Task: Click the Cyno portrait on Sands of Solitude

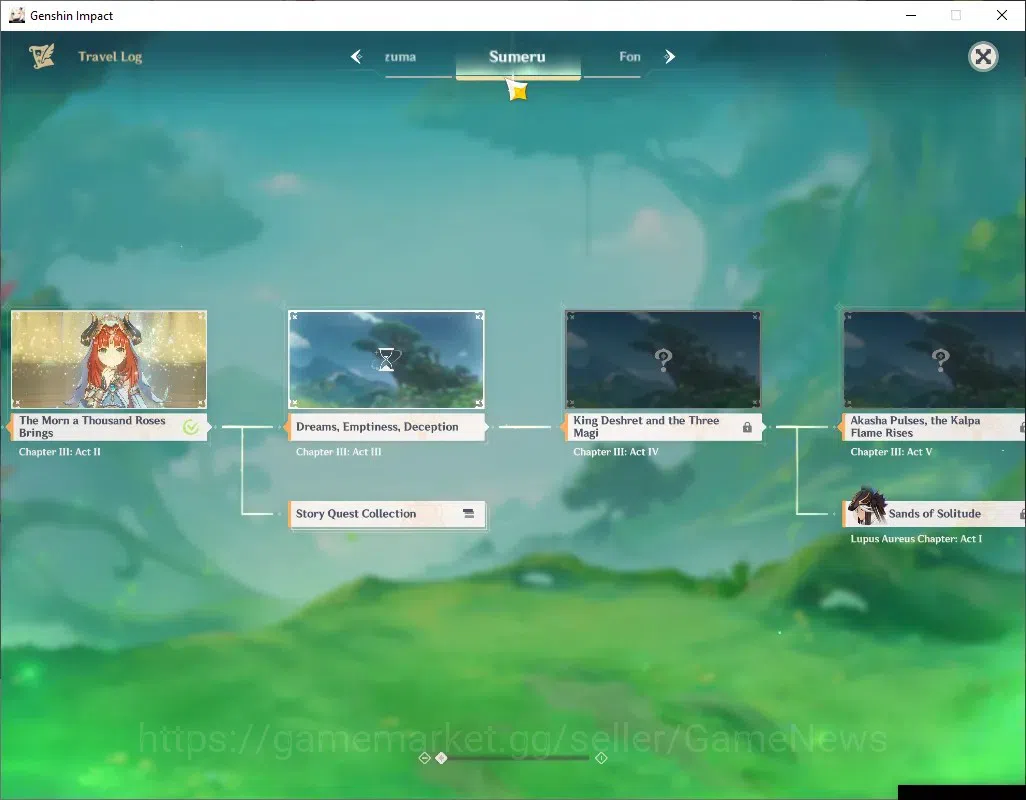Action: [x=866, y=506]
